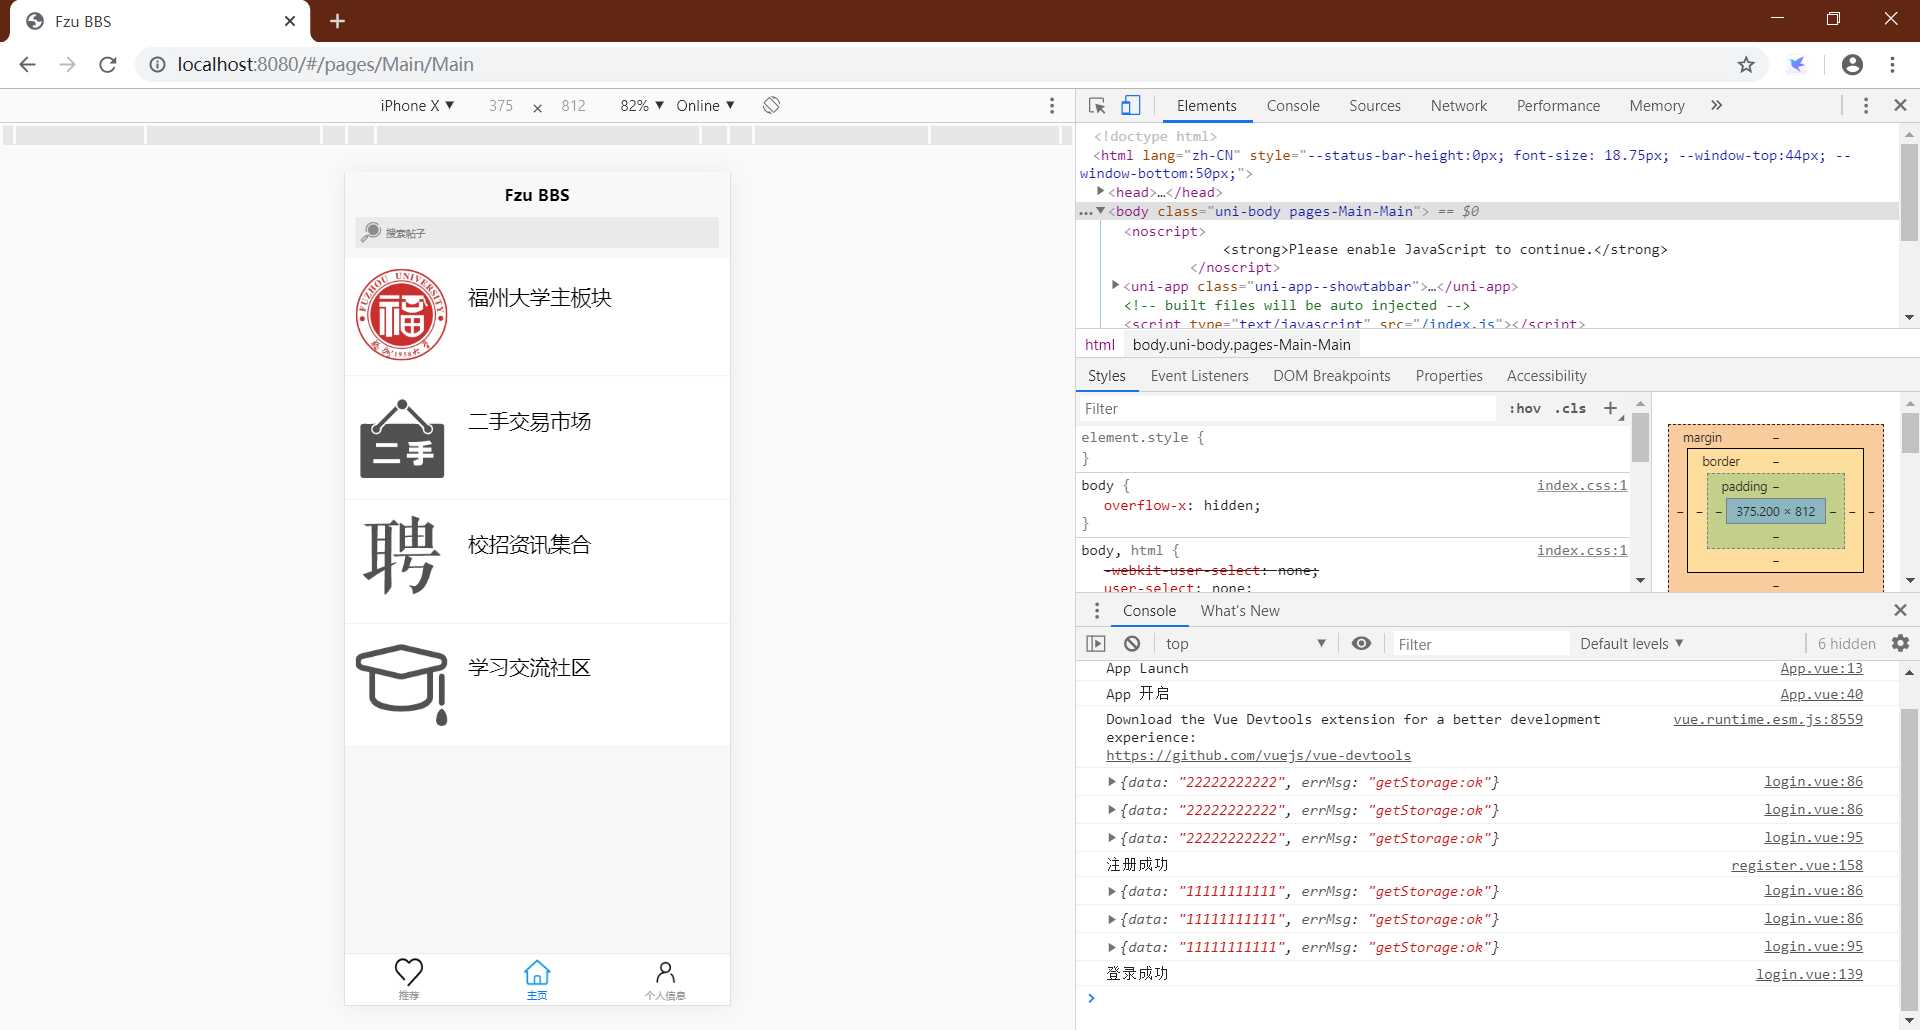
Task: Open the DOM Breakpoints tab
Action: pyautogui.click(x=1331, y=375)
